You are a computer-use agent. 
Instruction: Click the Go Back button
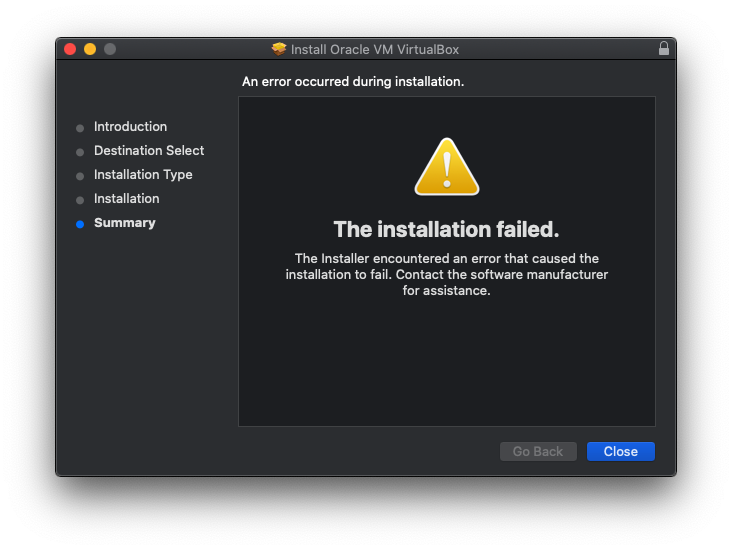coord(538,451)
